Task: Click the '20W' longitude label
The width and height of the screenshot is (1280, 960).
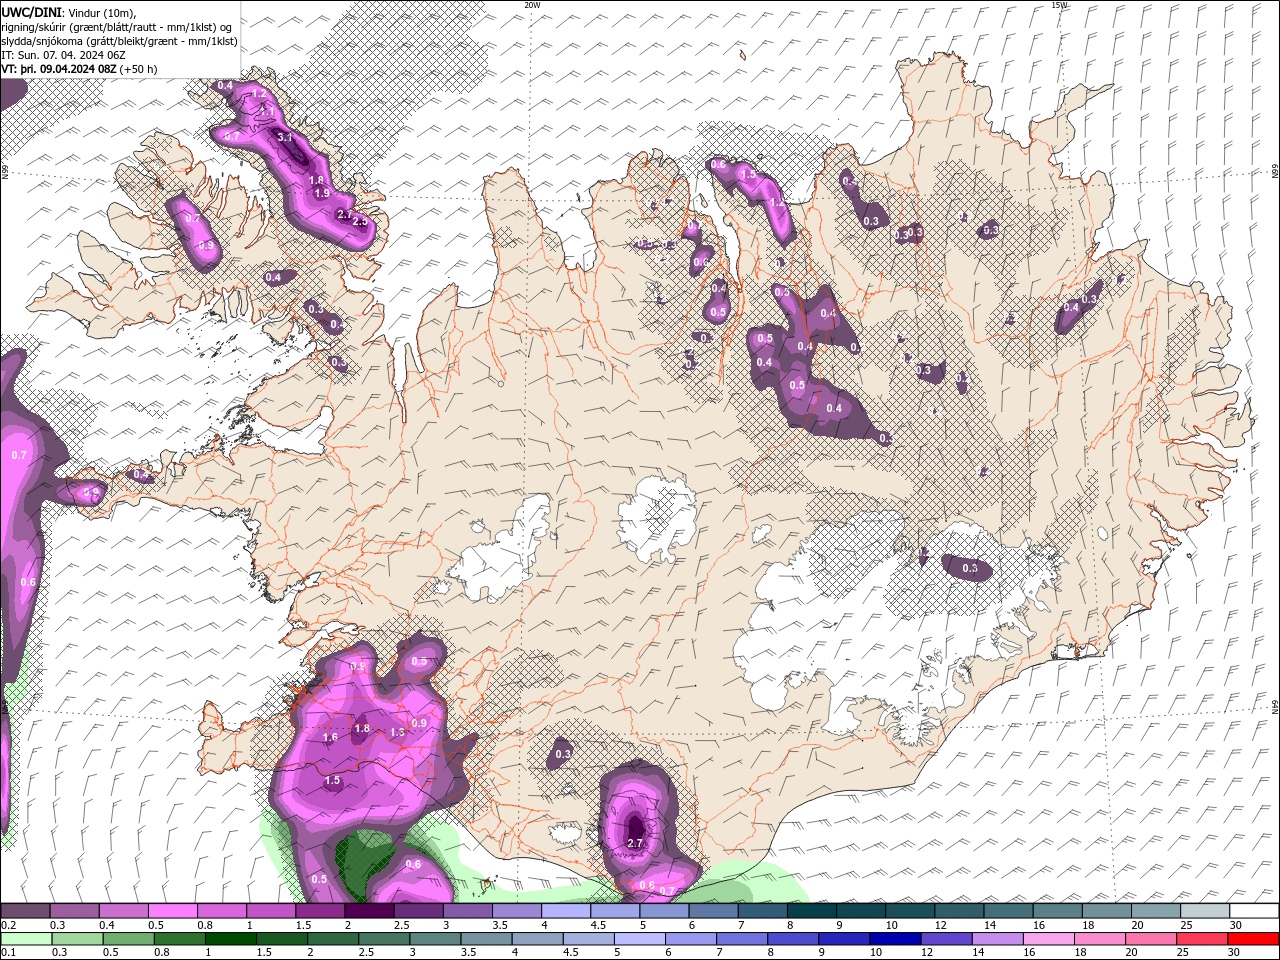Action: [x=532, y=5]
